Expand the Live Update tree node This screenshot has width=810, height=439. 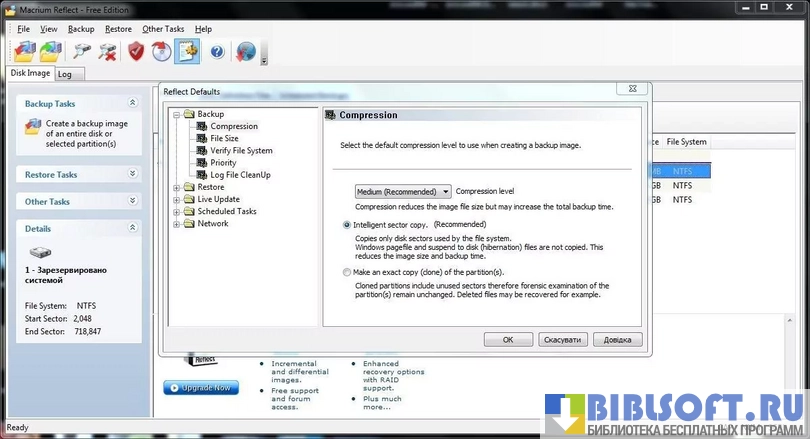coord(177,200)
